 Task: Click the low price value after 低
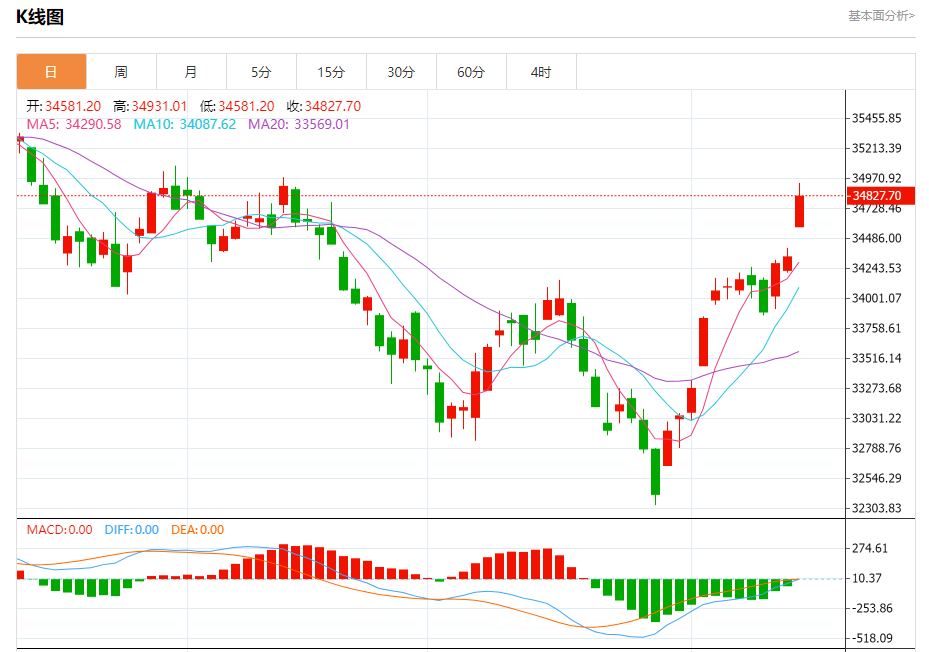[246, 106]
